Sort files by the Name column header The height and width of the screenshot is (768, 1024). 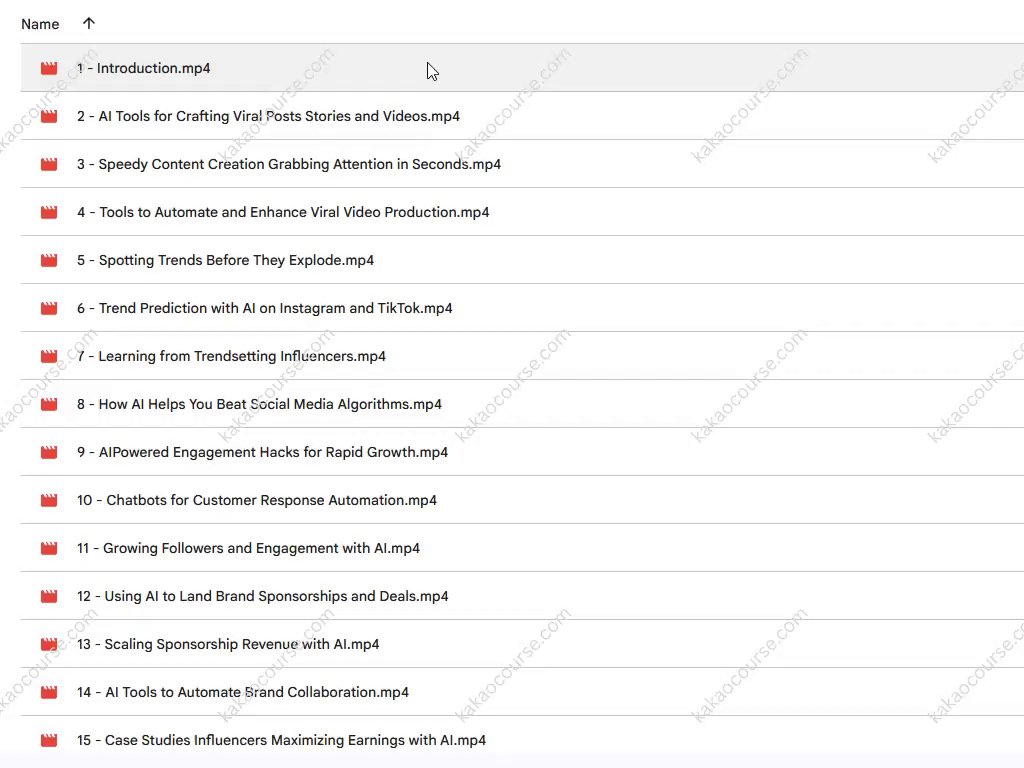(40, 24)
